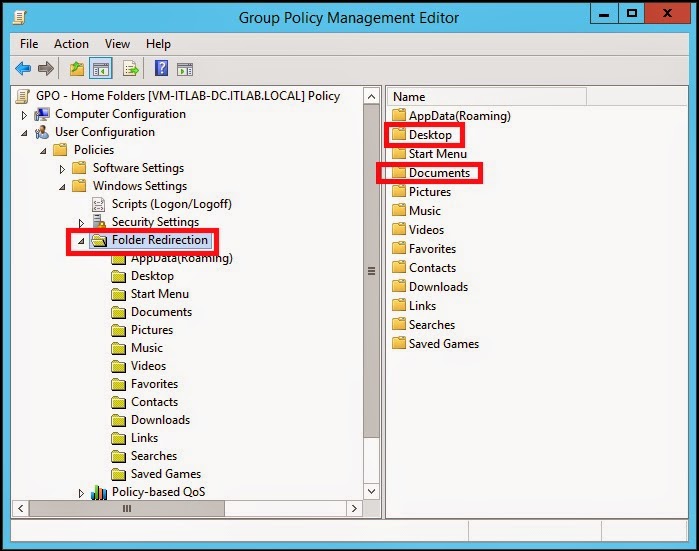The height and width of the screenshot is (551, 699).
Task: Select Downloads under Folder Redirection tree
Action: click(160, 419)
